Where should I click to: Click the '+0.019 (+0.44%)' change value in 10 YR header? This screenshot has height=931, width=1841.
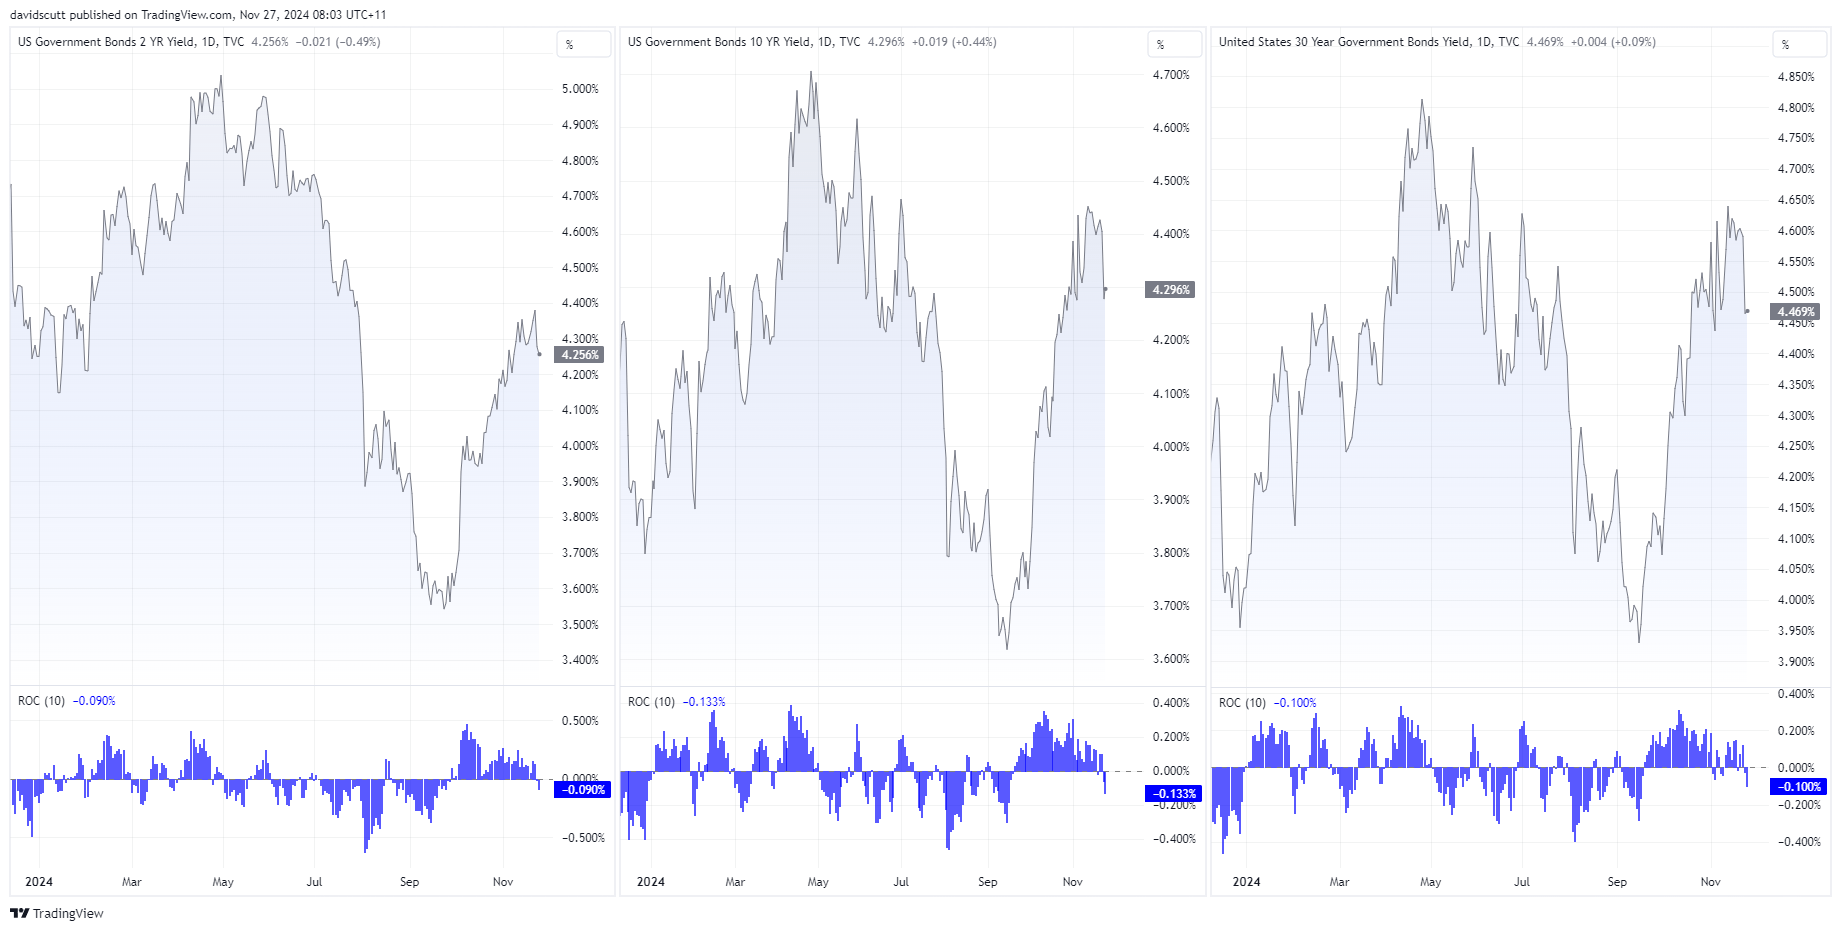[x=954, y=42]
